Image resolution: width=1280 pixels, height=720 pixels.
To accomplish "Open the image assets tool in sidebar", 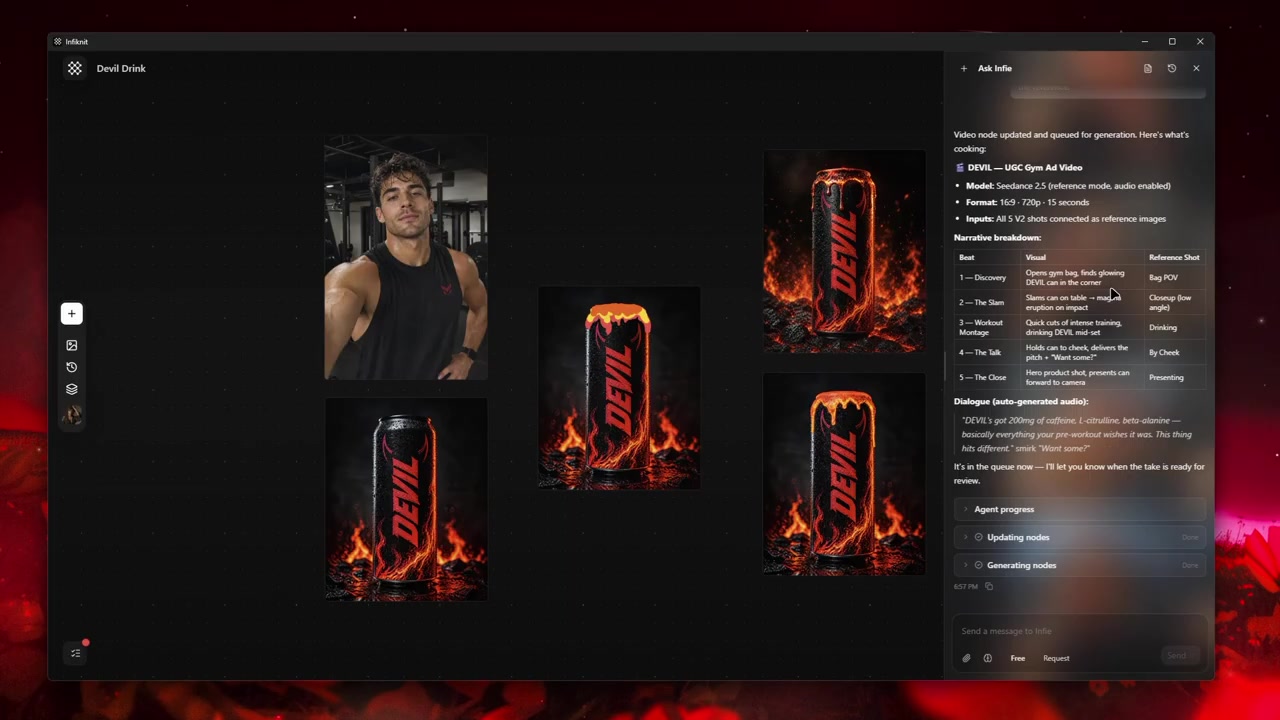I will (x=72, y=345).
